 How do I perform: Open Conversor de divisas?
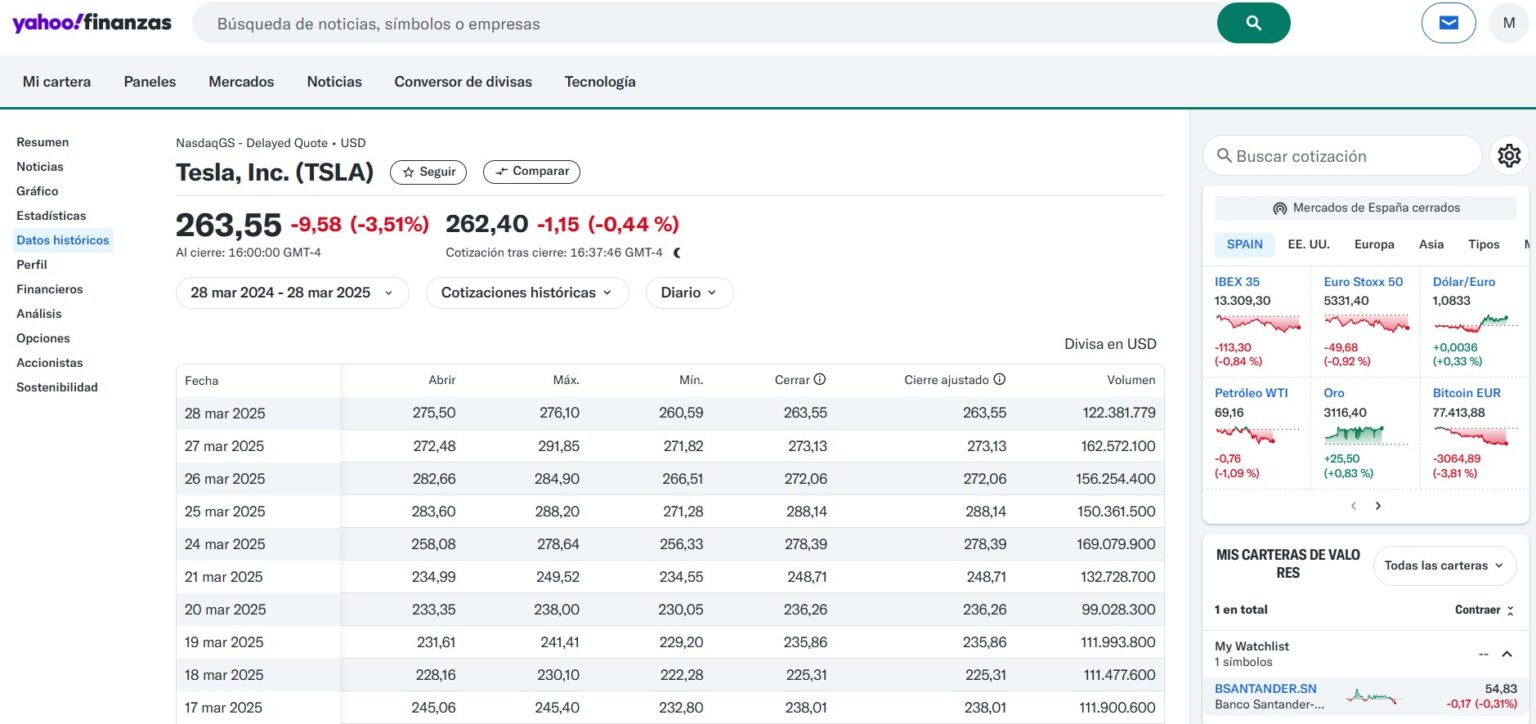[x=463, y=82]
